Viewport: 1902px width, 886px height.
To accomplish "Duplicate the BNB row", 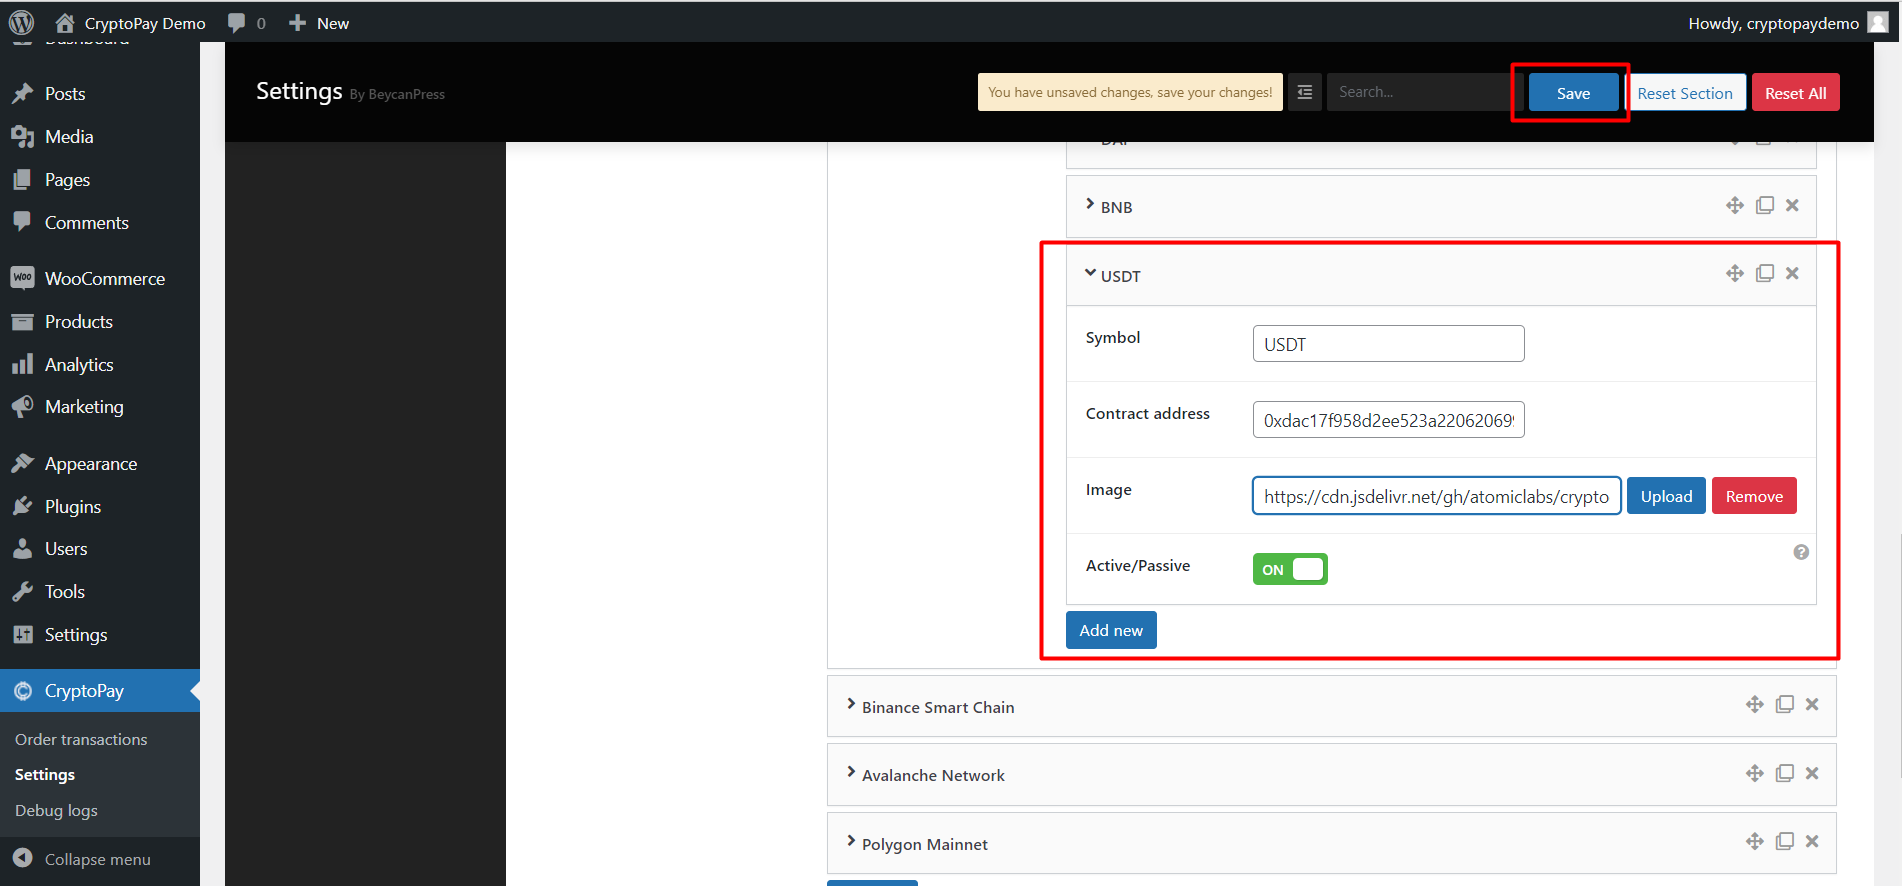I will tap(1765, 205).
